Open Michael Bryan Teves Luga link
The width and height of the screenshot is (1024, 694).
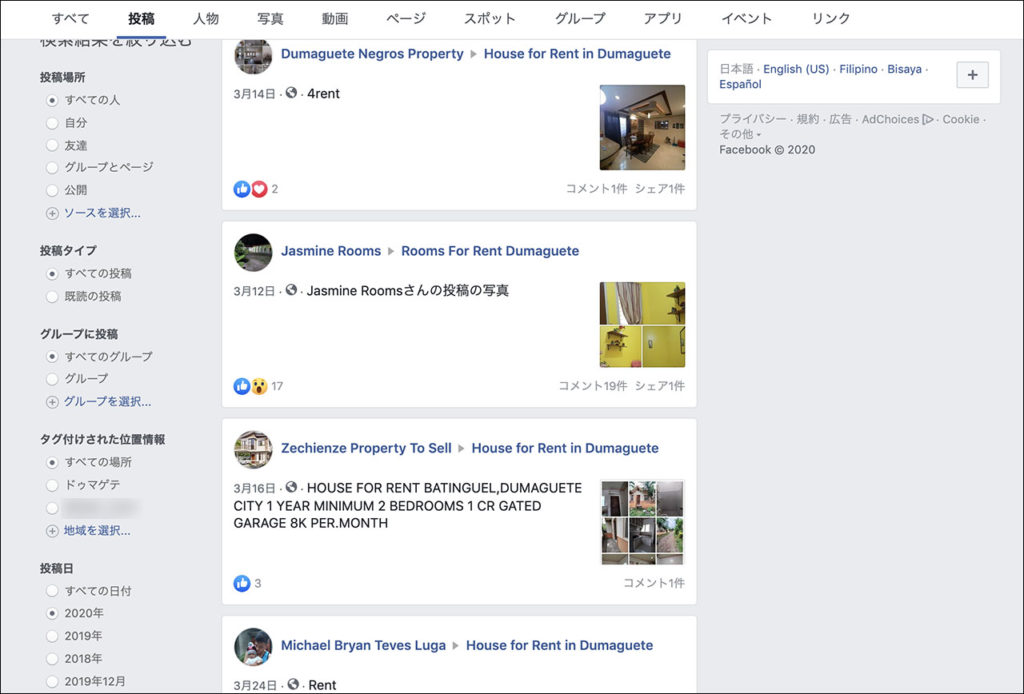click(363, 646)
